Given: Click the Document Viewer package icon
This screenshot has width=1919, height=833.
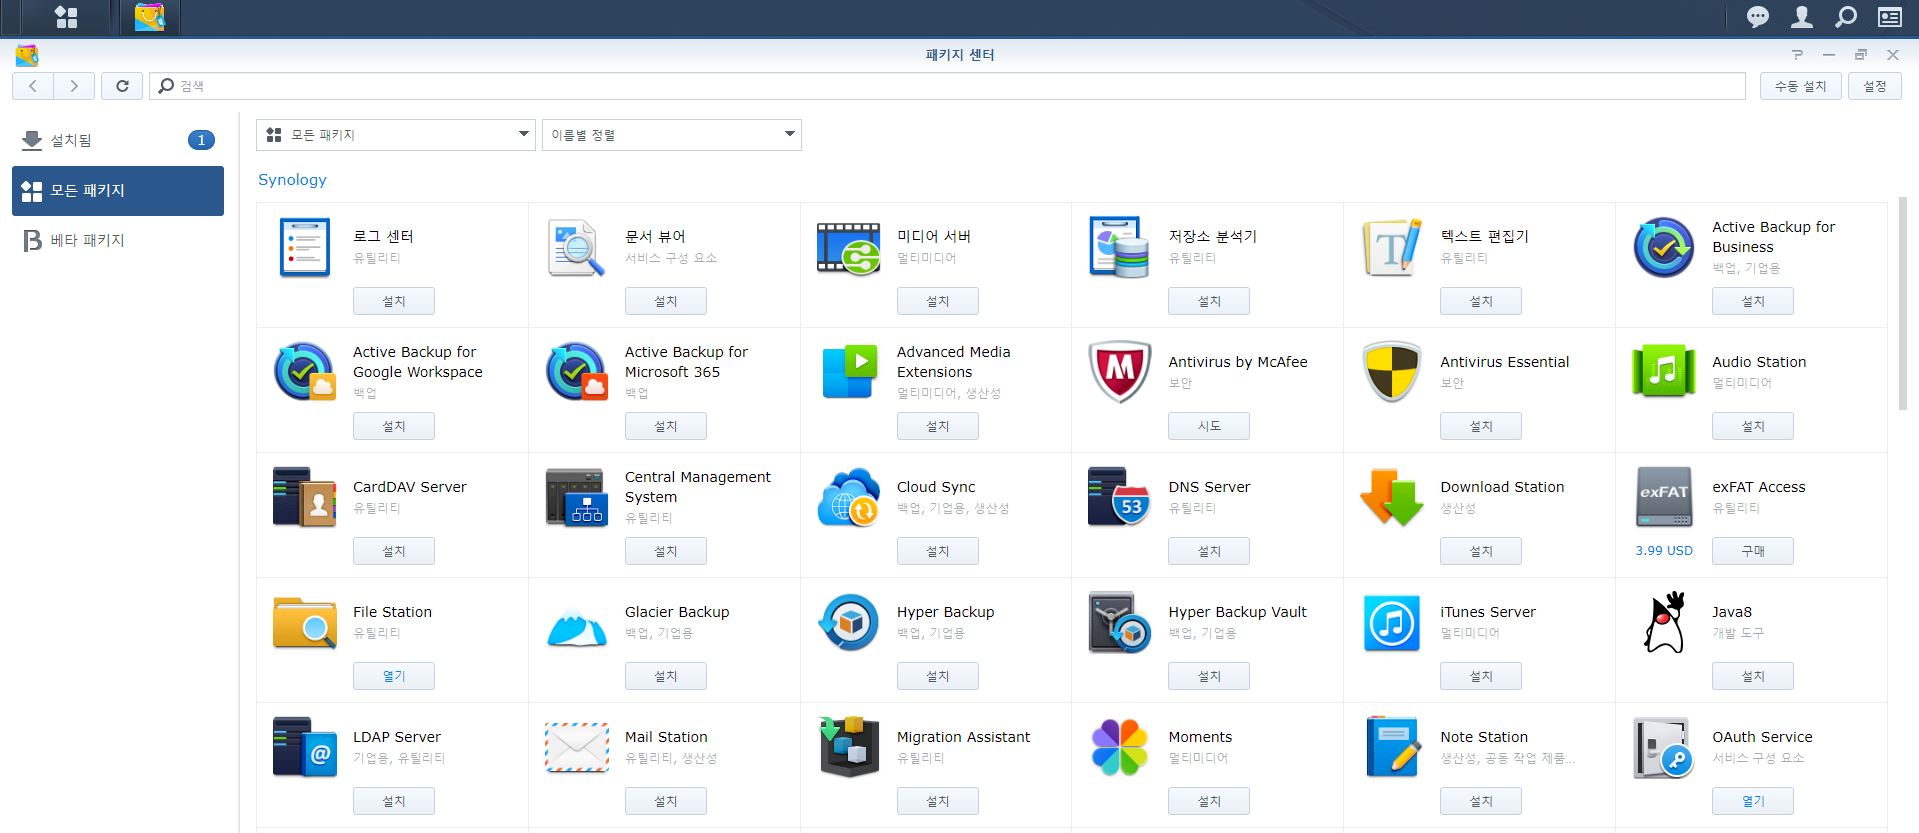Looking at the screenshot, I should [577, 248].
